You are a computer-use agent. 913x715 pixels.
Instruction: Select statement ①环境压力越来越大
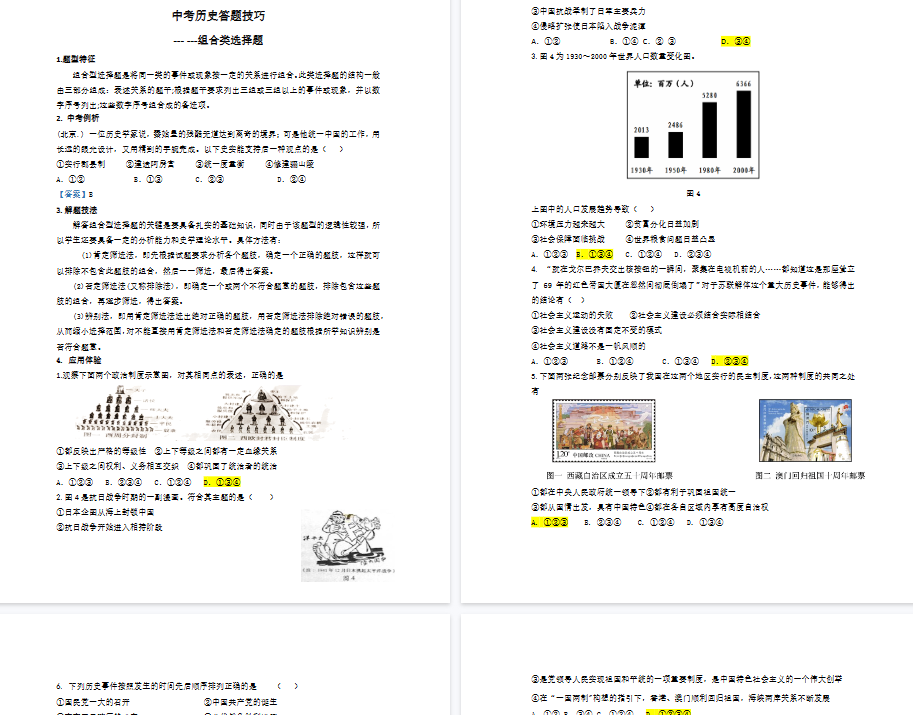coord(568,224)
